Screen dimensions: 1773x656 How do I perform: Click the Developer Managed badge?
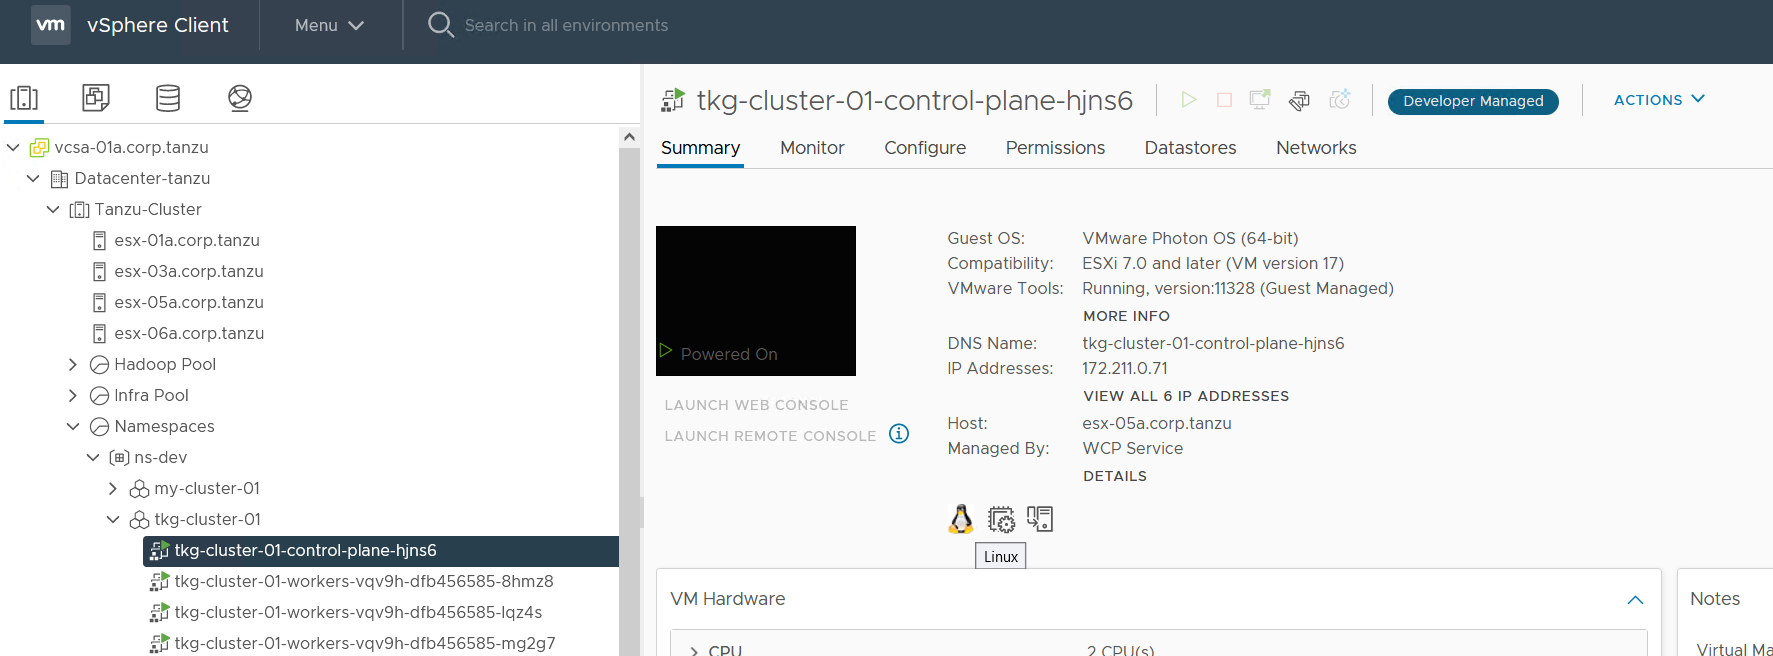click(x=1473, y=101)
